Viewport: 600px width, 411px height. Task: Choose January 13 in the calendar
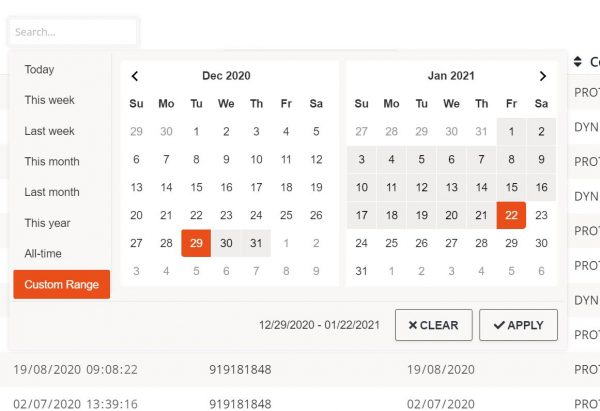(x=451, y=187)
